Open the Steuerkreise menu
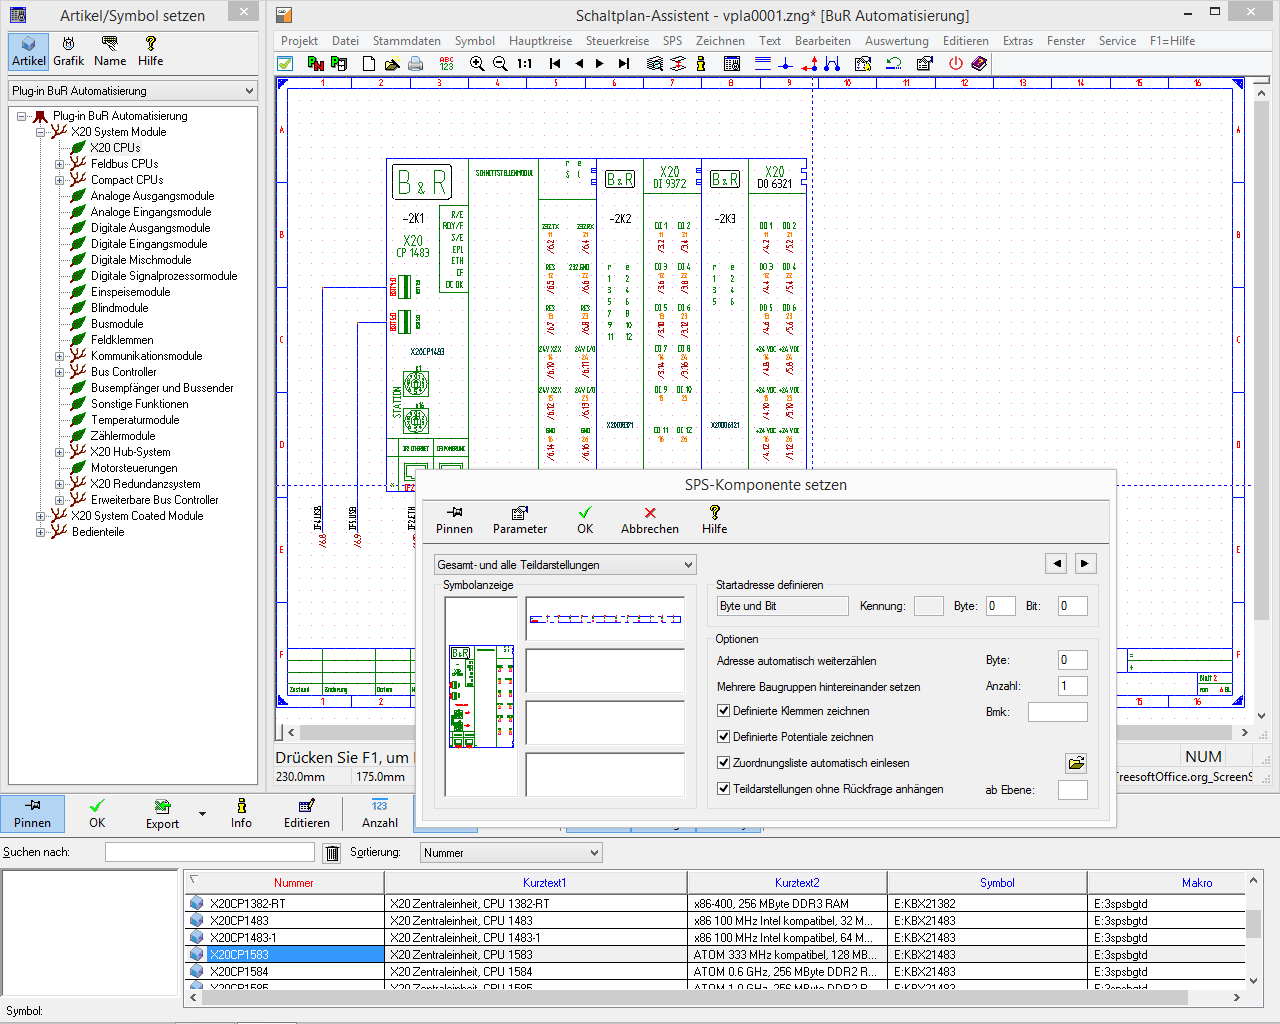The height and width of the screenshot is (1024, 1280). click(617, 41)
